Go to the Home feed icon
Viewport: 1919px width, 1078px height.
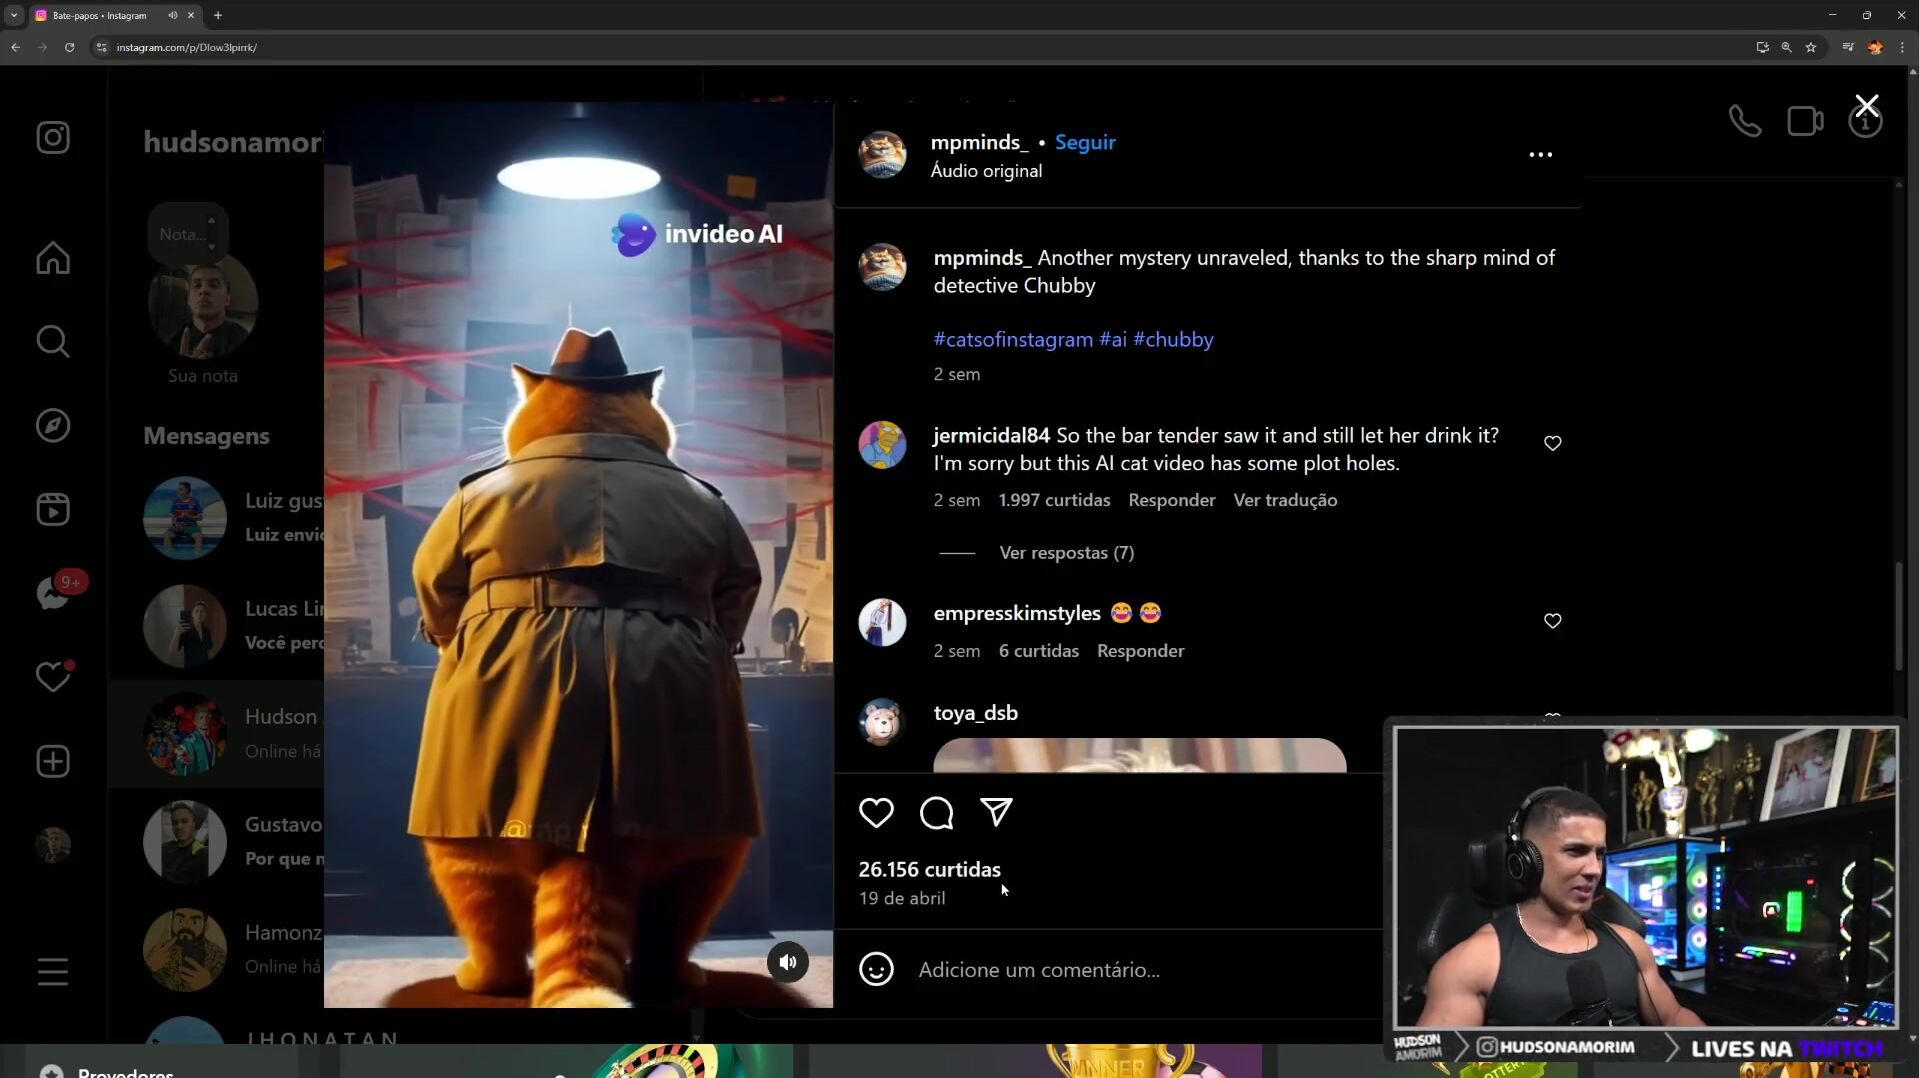[53, 258]
